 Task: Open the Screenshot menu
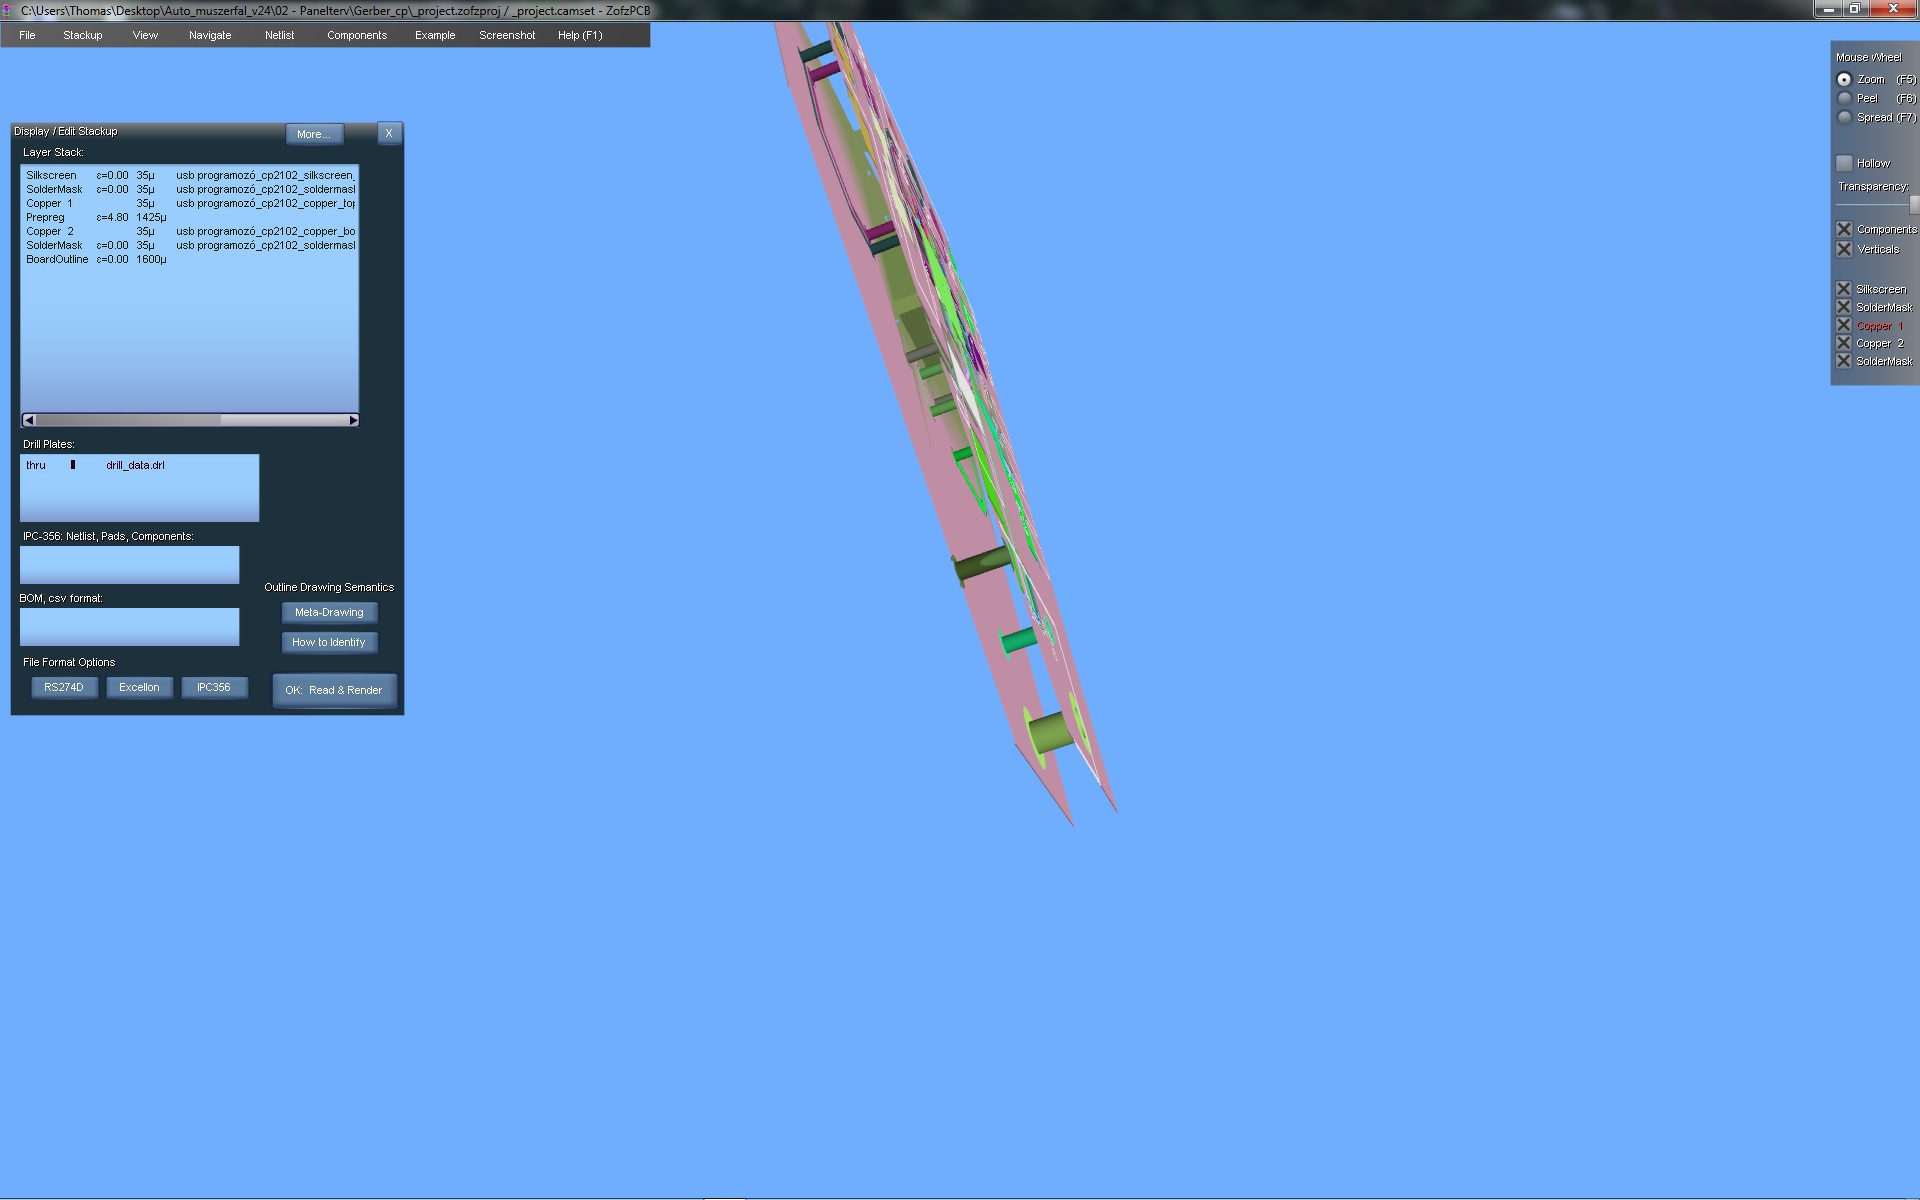point(507,35)
